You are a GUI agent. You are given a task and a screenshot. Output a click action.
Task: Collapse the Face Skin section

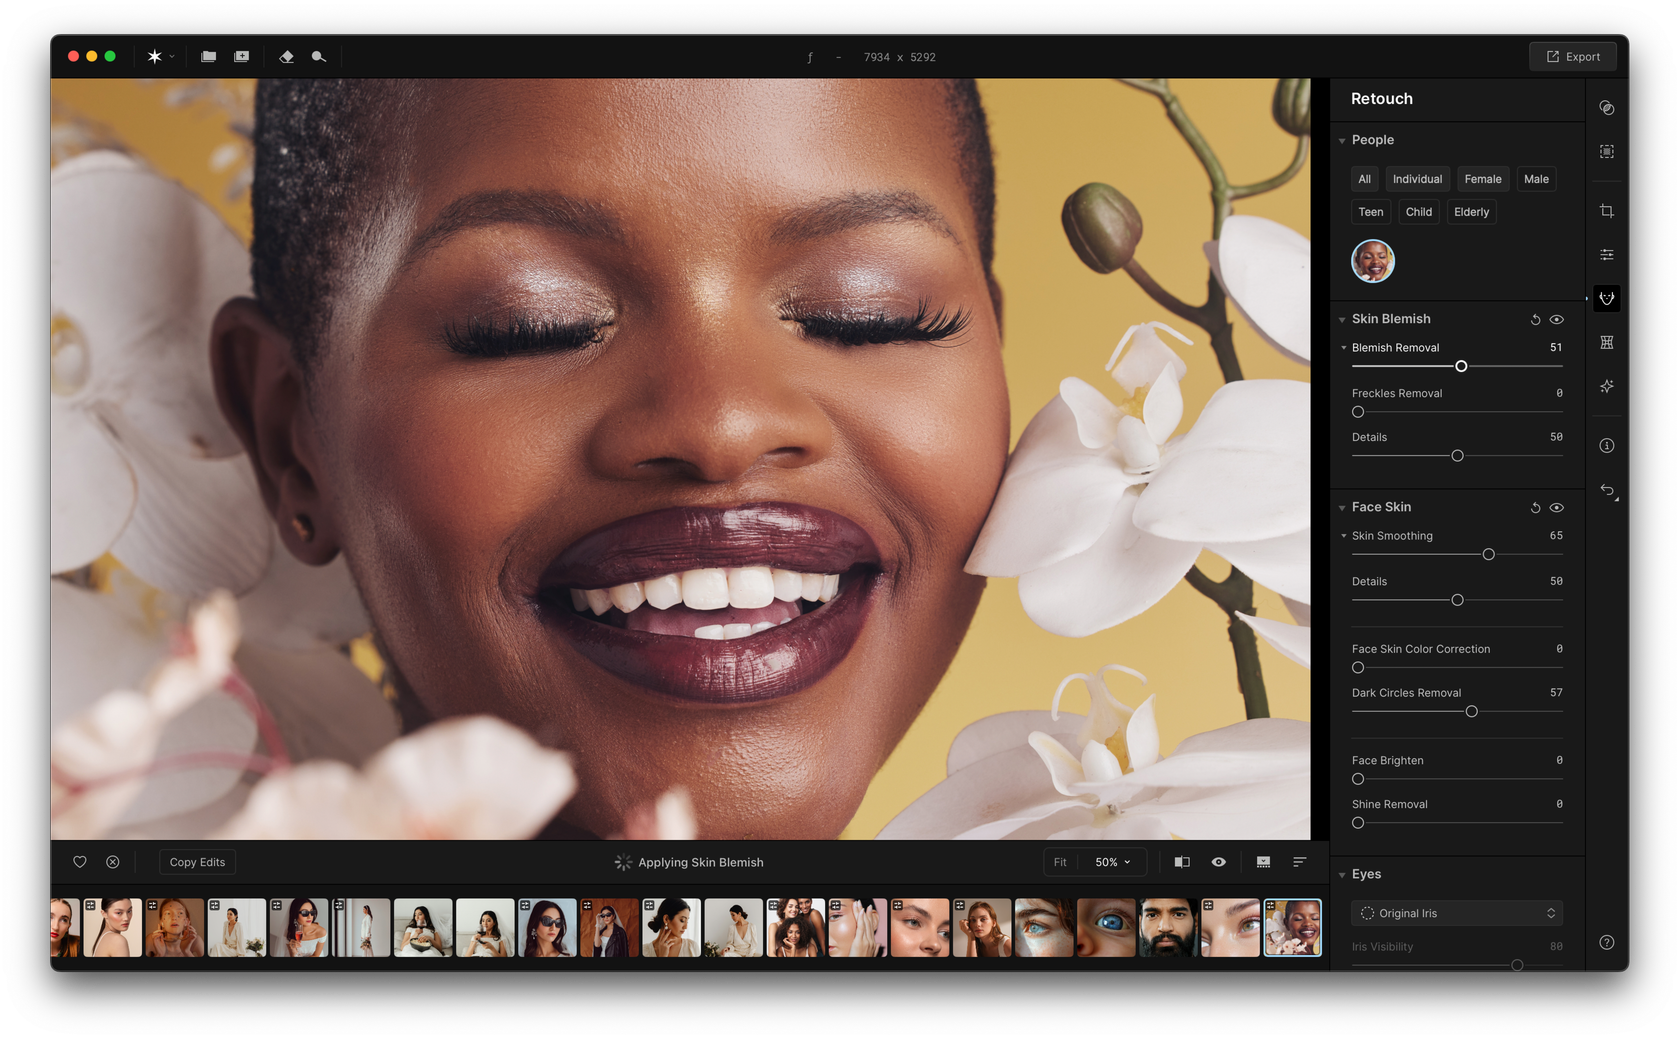tap(1341, 507)
